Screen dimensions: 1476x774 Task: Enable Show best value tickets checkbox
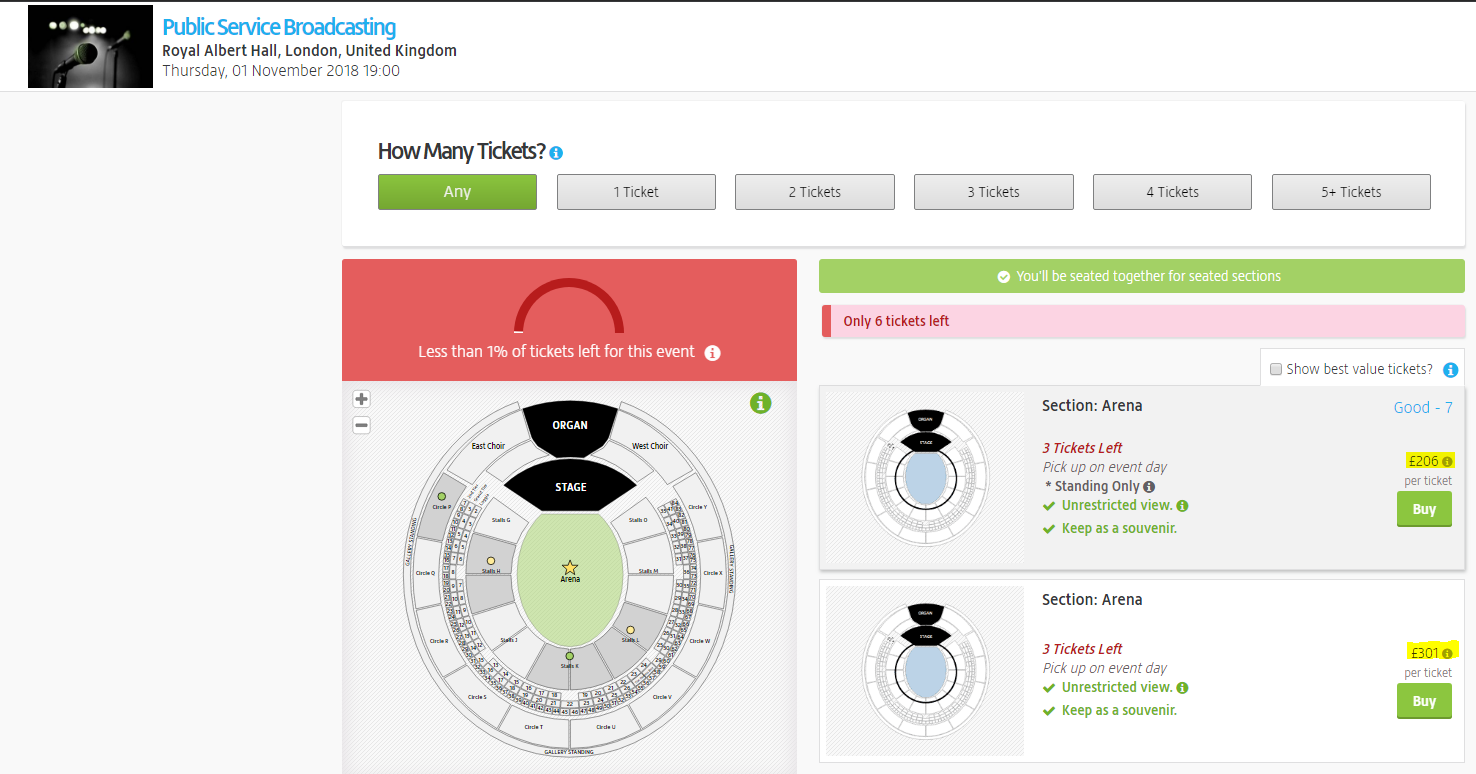pyautogui.click(x=1275, y=370)
